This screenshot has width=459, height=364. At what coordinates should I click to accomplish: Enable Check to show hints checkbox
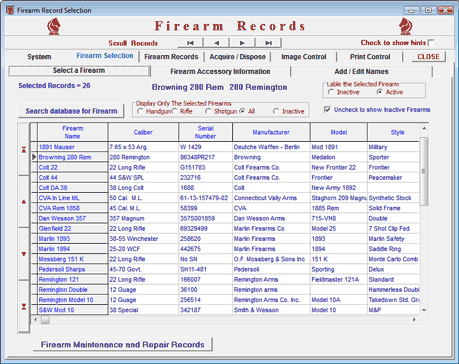431,43
